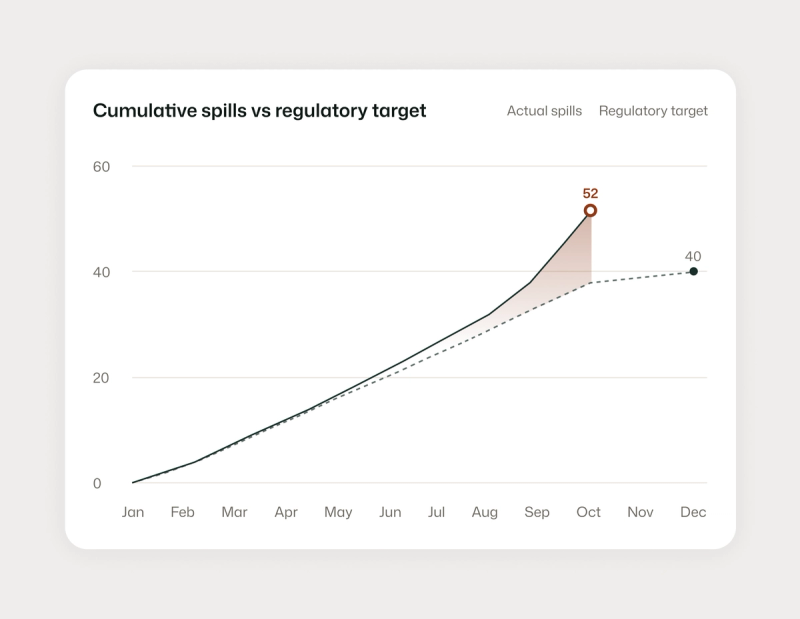Select the Jan label on x-axis
Image resolution: width=800 pixels, height=619 pixels.
(133, 512)
